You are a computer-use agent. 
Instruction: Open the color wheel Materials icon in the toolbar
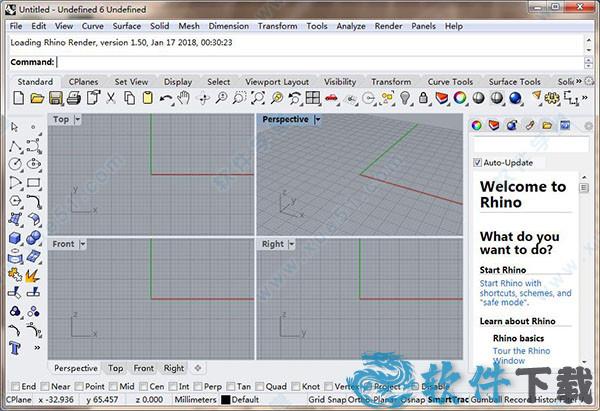460,98
